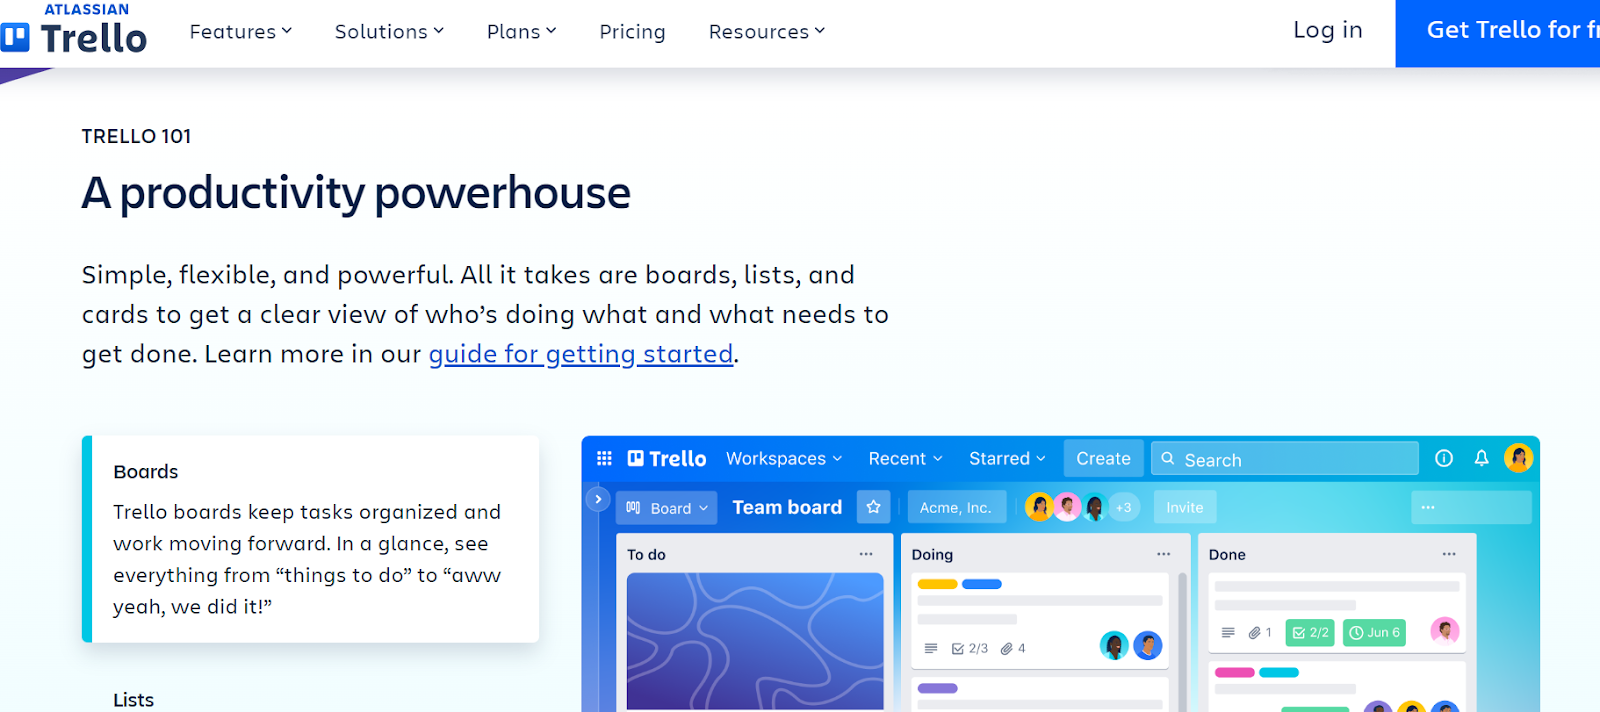Click the attachment icon with 1 in Done

click(1260, 632)
